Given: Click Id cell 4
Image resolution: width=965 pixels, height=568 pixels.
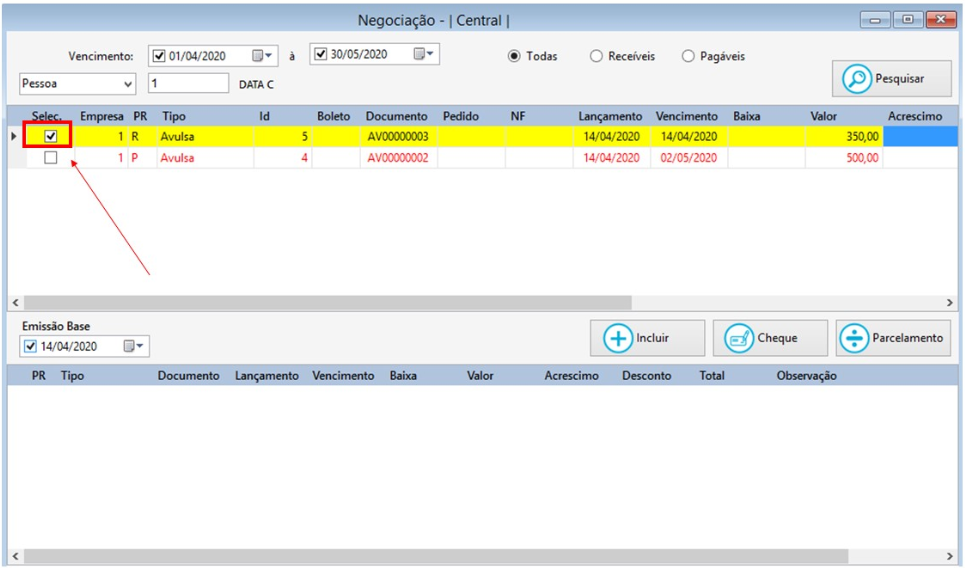Looking at the screenshot, I should (282, 158).
